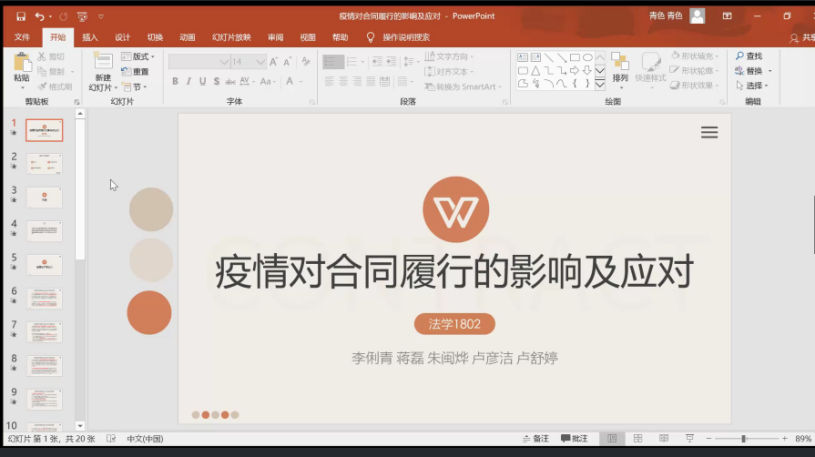Center align the text
The width and height of the screenshot is (815, 457).
(343, 81)
